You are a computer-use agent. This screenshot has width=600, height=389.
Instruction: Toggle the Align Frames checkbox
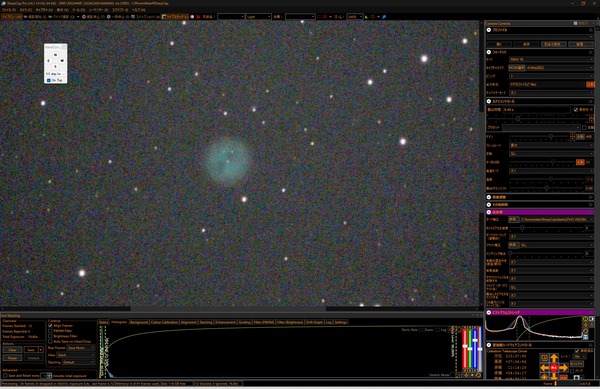click(x=50, y=326)
